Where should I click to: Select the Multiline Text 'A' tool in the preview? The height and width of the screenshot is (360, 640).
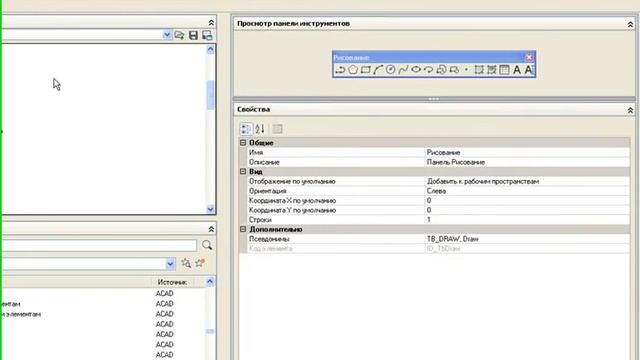coord(517,70)
